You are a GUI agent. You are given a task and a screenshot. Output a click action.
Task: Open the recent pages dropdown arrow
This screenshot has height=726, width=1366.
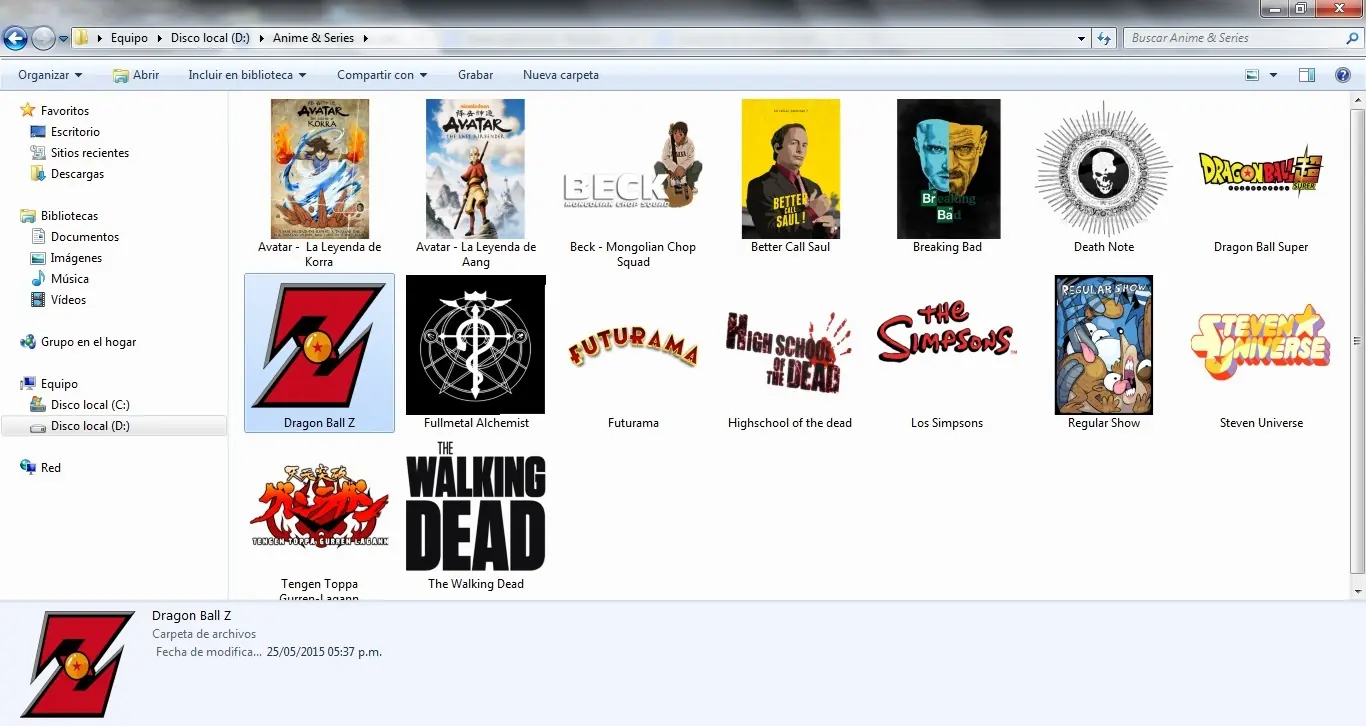pos(64,39)
